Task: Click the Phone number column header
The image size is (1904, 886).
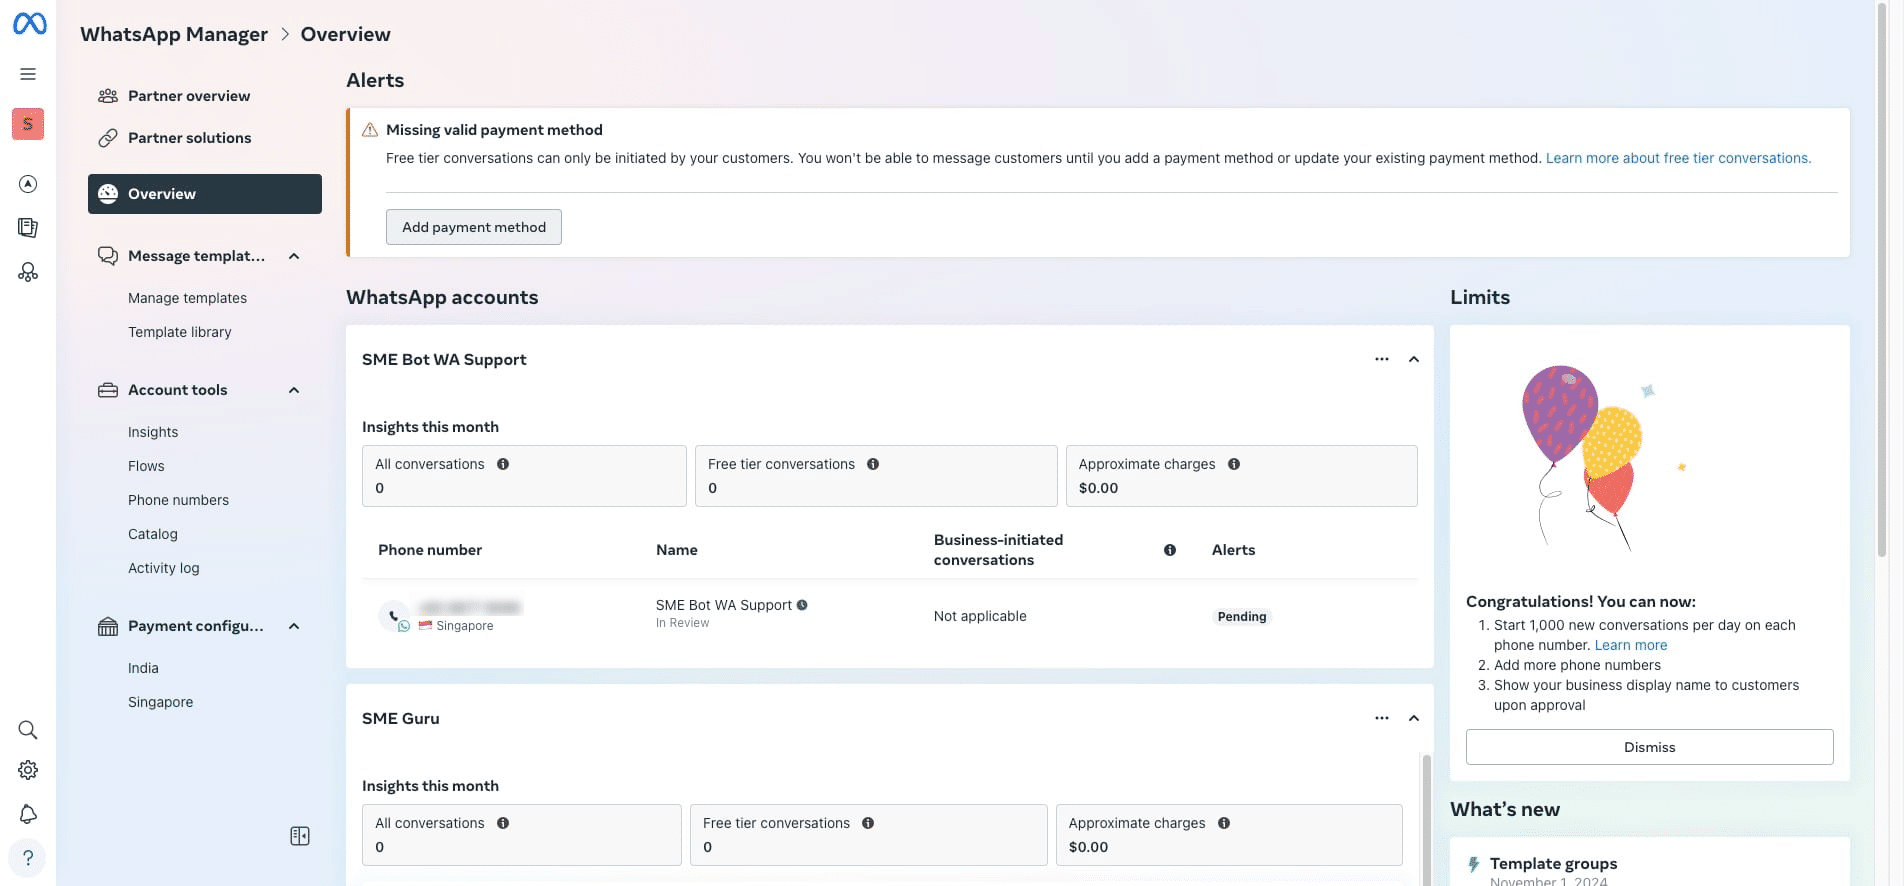Action: (x=430, y=550)
